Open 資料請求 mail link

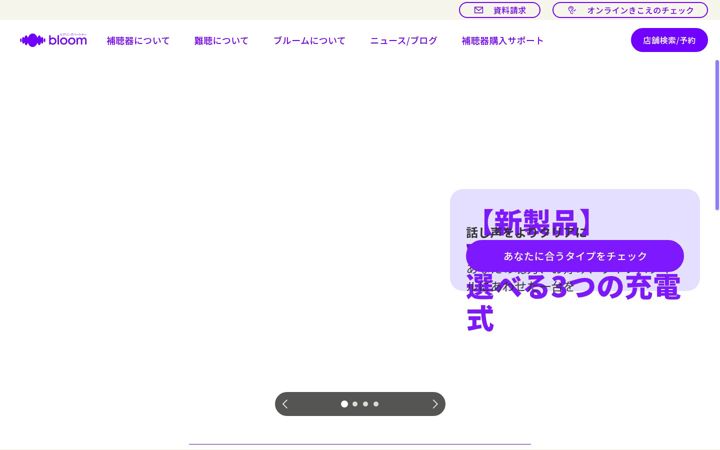coord(500,10)
